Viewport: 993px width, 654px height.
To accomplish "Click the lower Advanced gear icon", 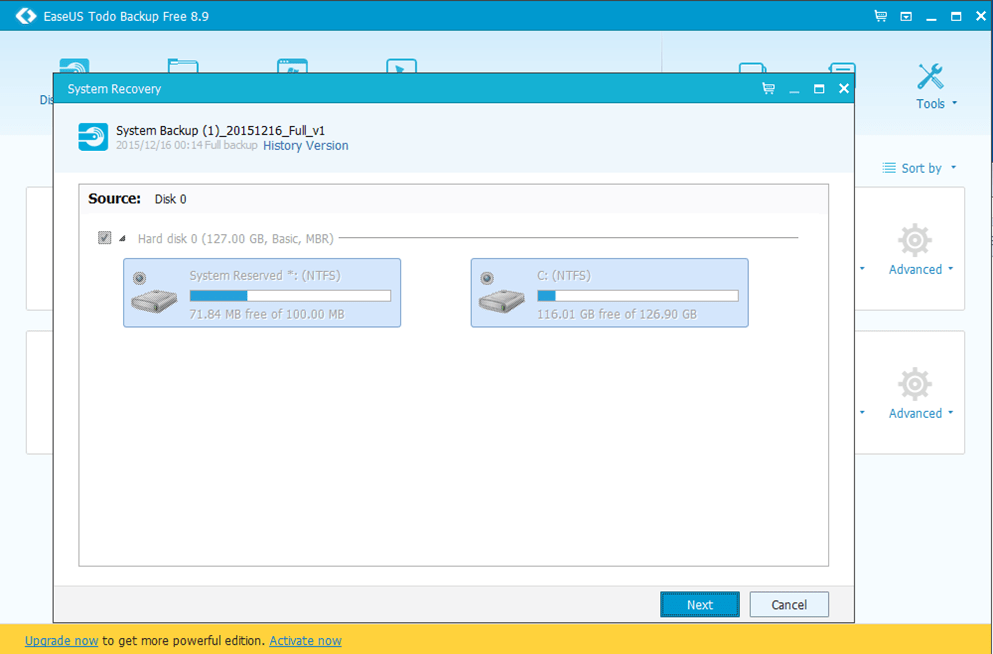I will click(915, 384).
